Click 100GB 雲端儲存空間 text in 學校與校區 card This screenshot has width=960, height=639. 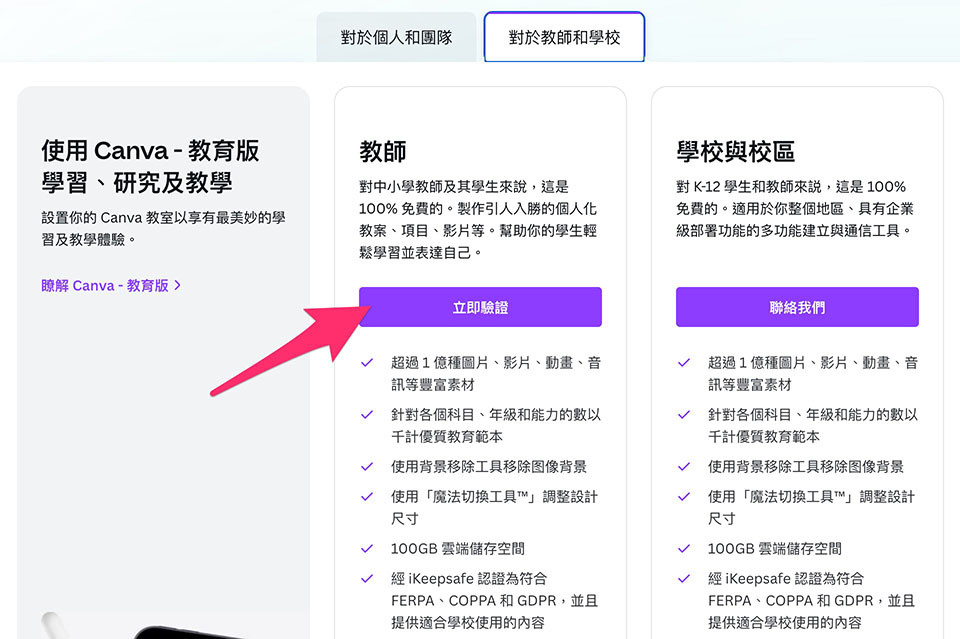775,549
